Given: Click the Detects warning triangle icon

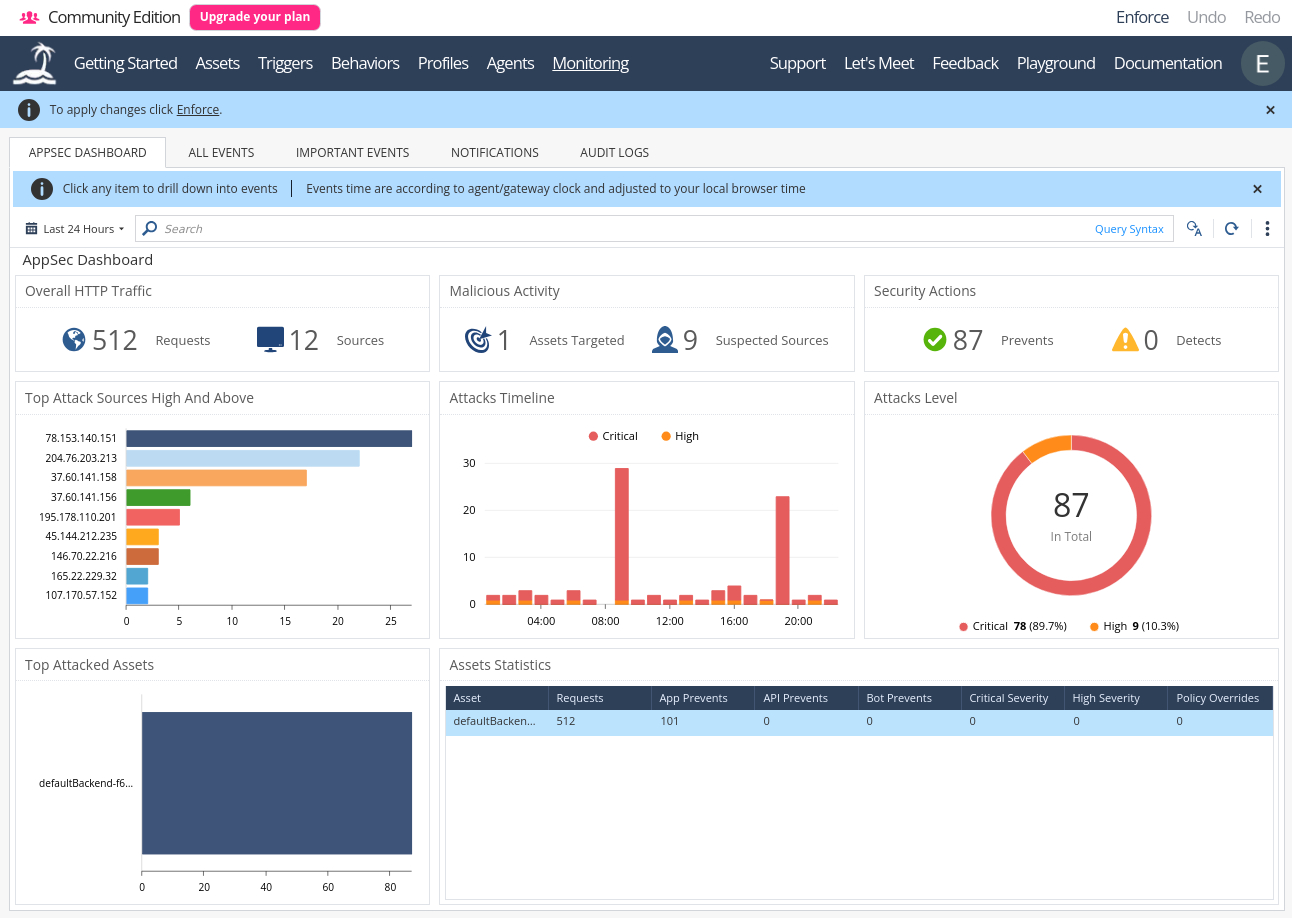Looking at the screenshot, I should click(1125, 340).
